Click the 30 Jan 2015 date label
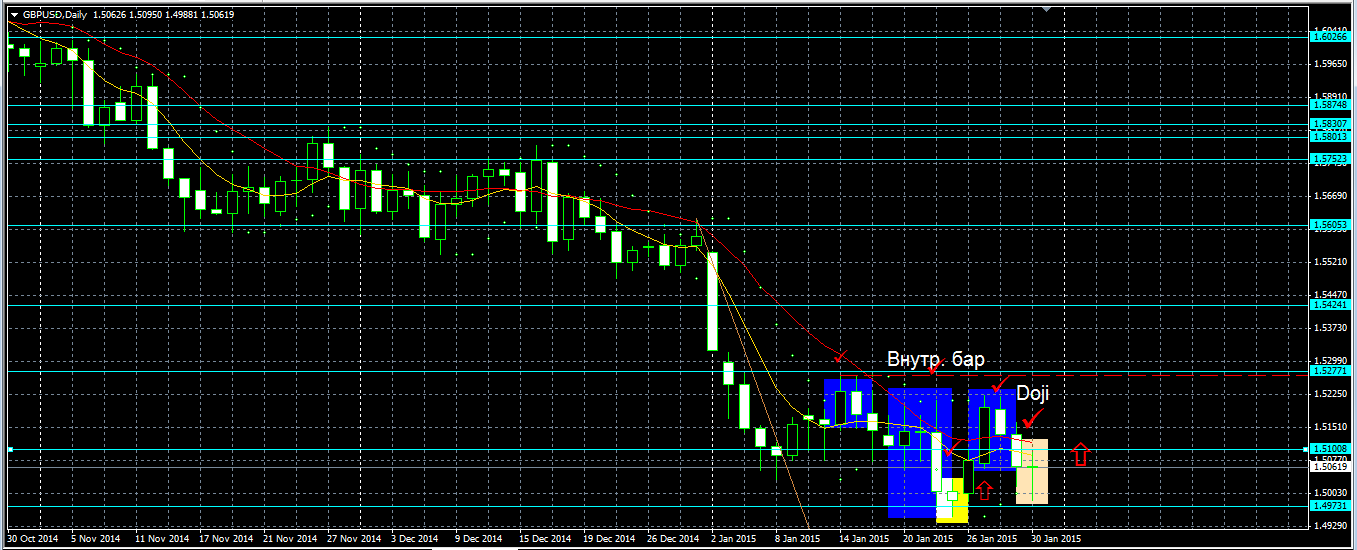 point(1056,538)
